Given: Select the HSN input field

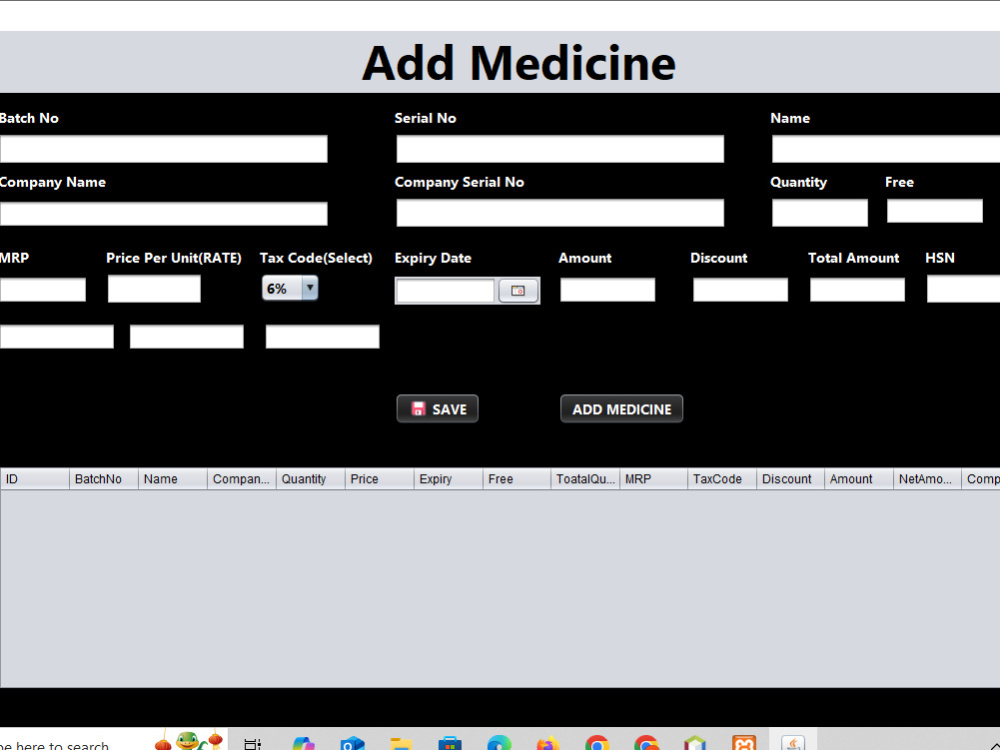Looking at the screenshot, I should (963, 290).
